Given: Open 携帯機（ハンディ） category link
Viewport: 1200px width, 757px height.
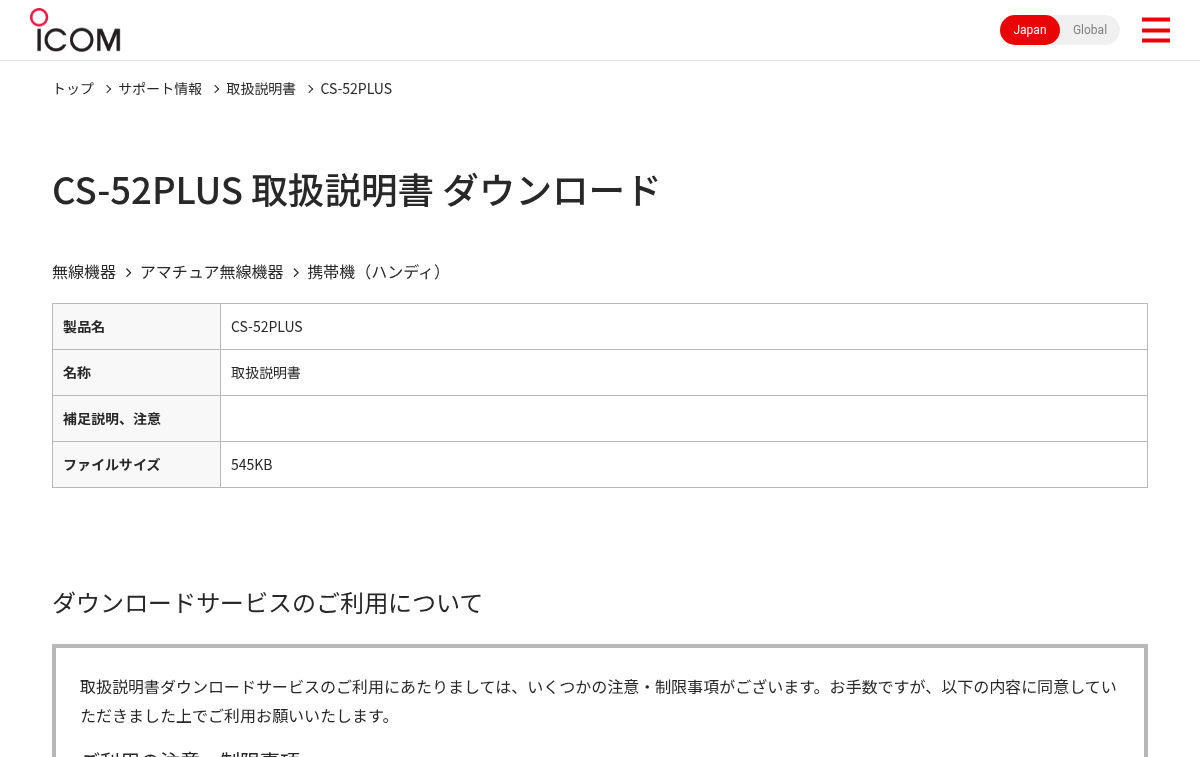Looking at the screenshot, I should (x=377, y=272).
